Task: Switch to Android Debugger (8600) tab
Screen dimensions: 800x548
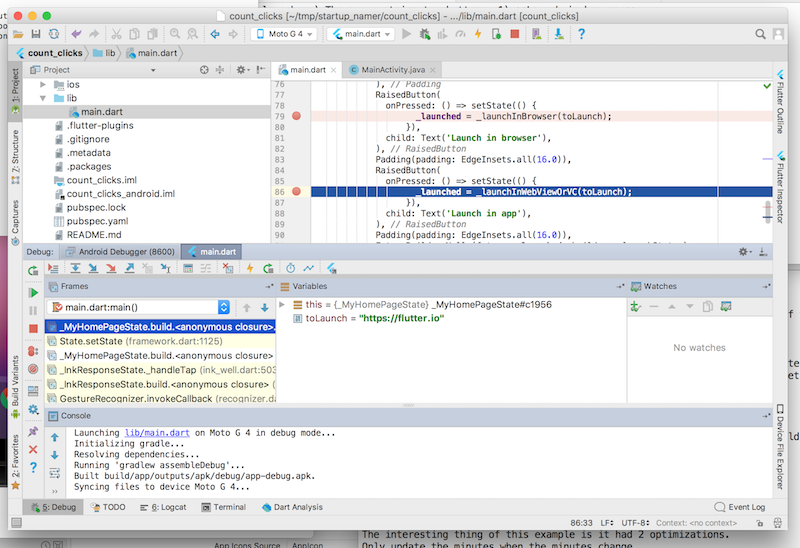Action: (x=120, y=252)
